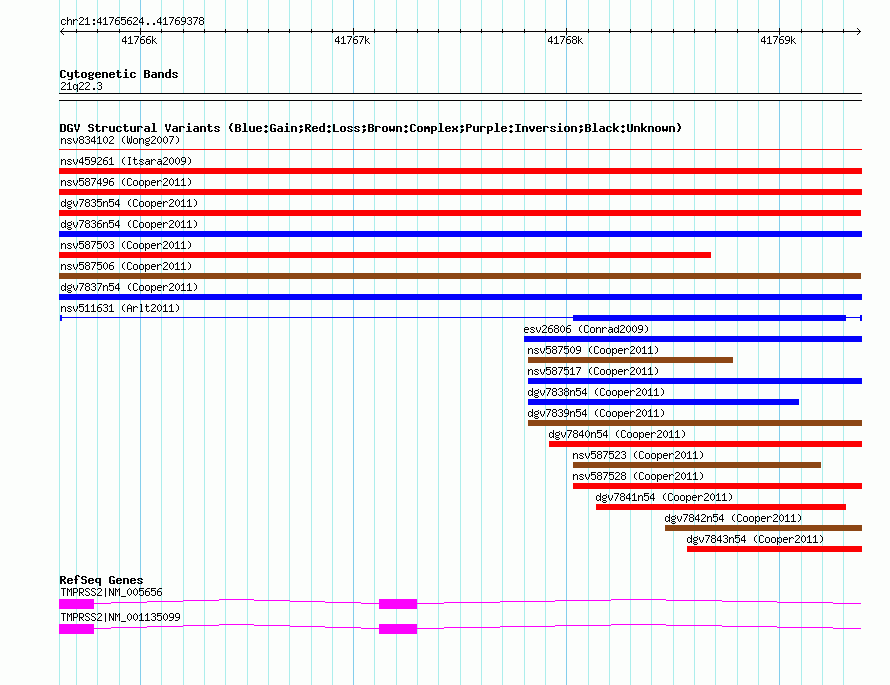
Task: Click the chr21:41765624..41769378 coordinate label
Action: tap(132, 21)
